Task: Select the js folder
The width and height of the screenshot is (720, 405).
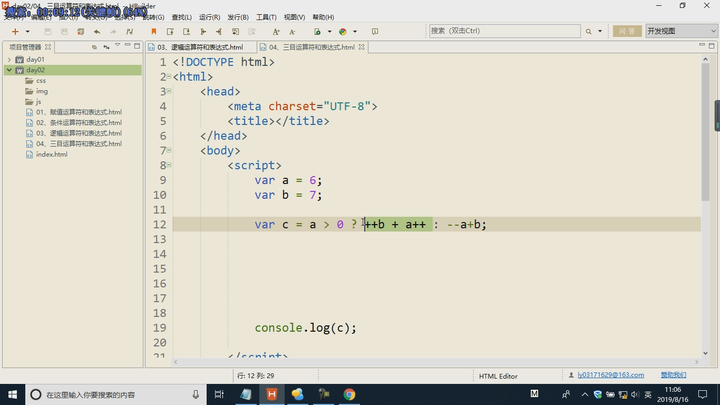Action: [39, 101]
